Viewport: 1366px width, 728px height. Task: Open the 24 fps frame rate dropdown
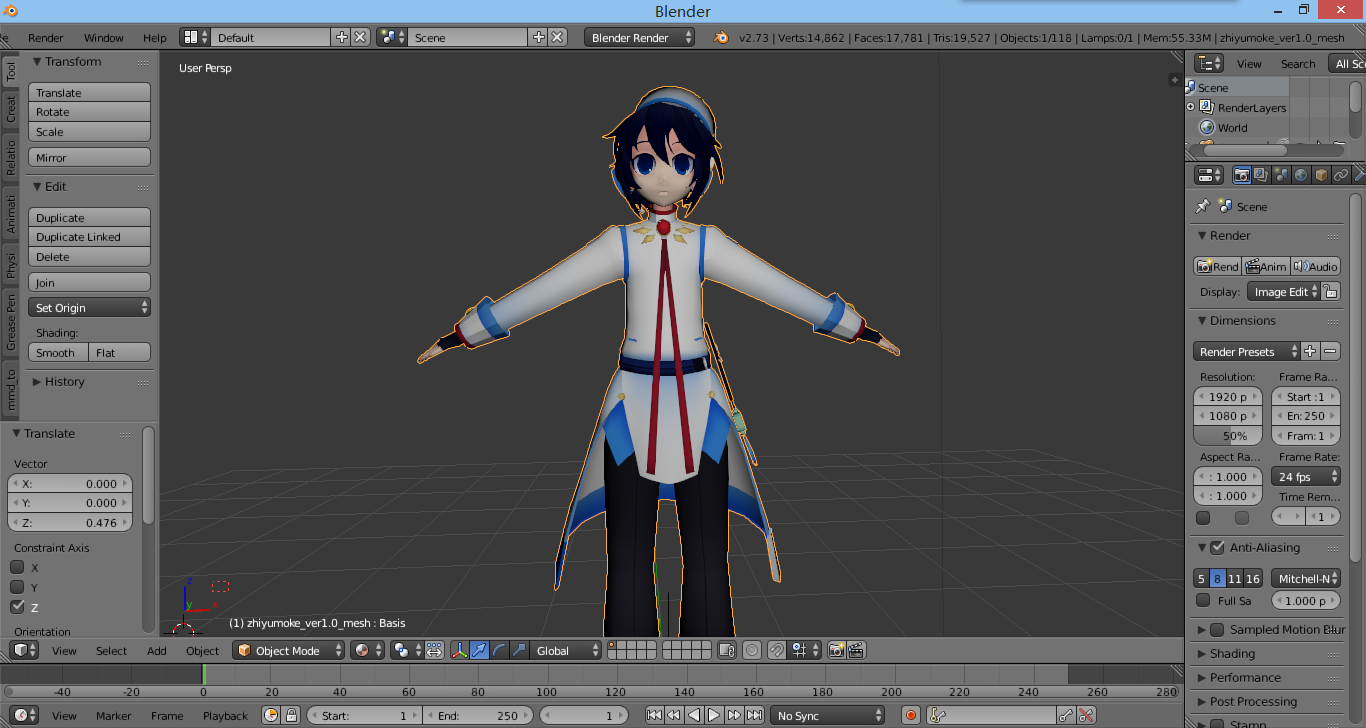pyautogui.click(x=1306, y=476)
